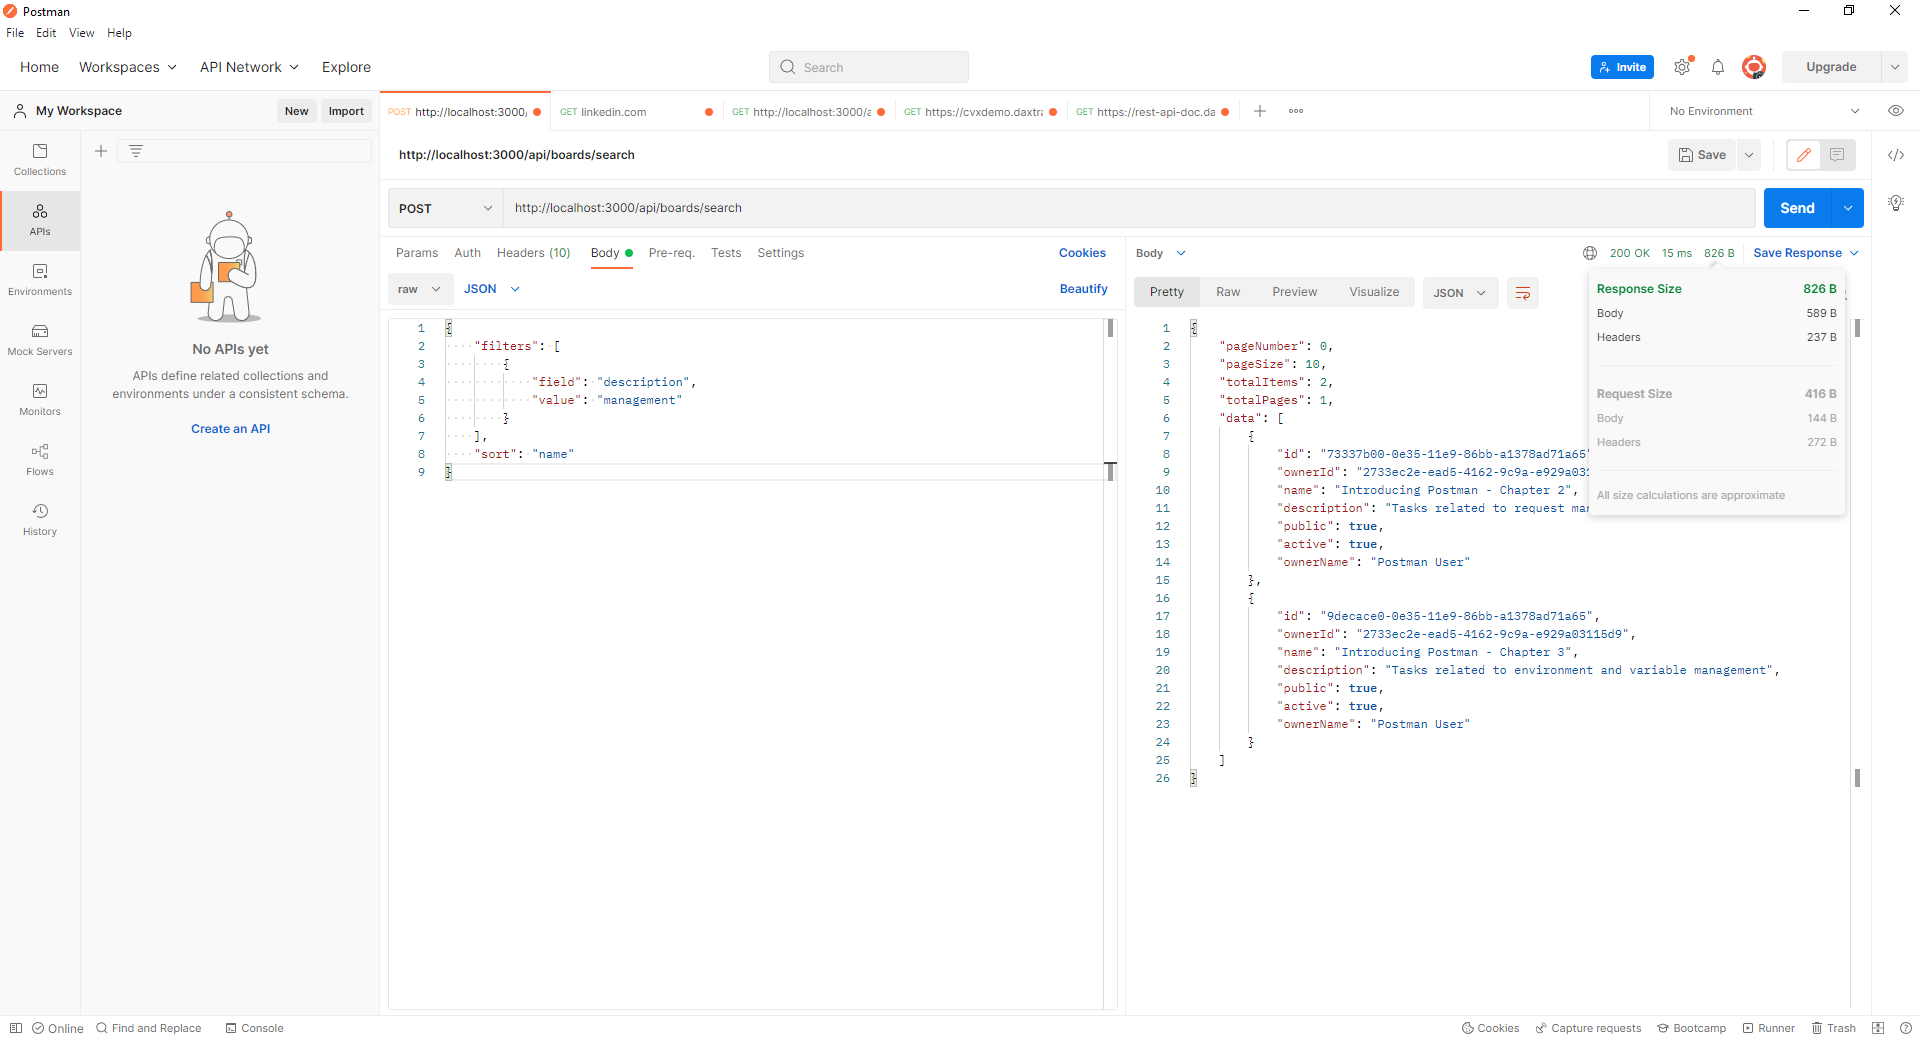Open the No Environment selector
Screen dimensions: 1920x1040
pyautogui.click(x=1764, y=111)
